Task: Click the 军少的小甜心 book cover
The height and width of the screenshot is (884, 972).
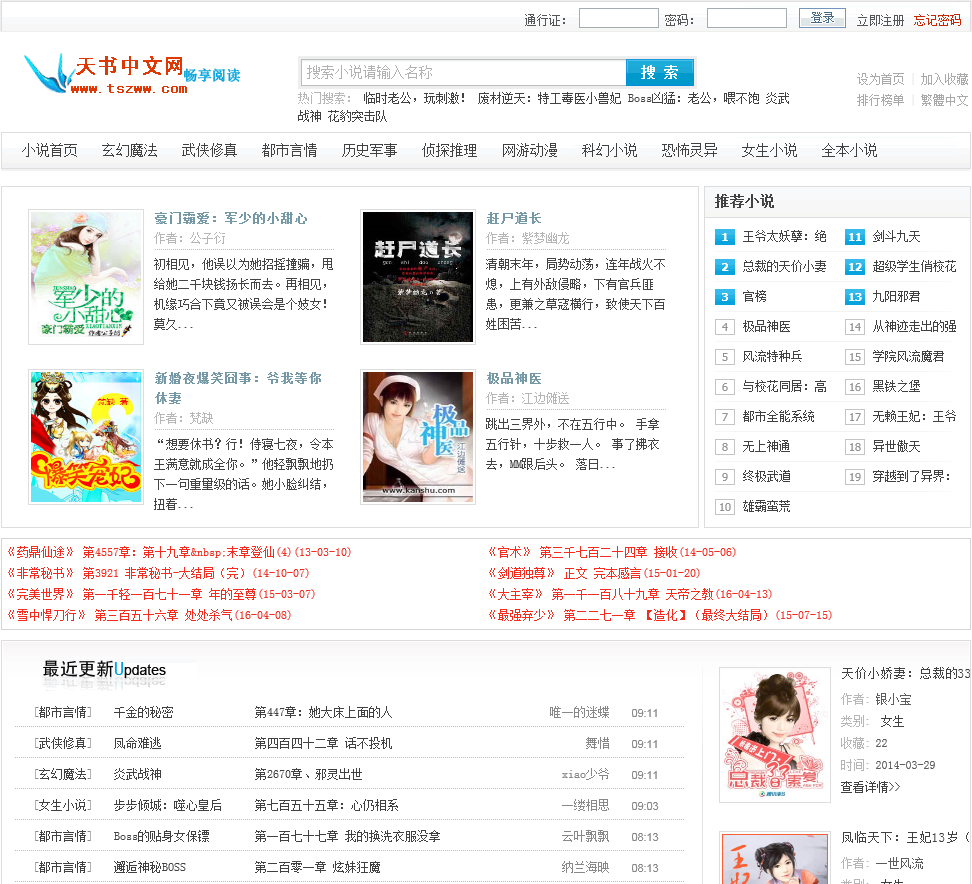Action: coord(86,276)
